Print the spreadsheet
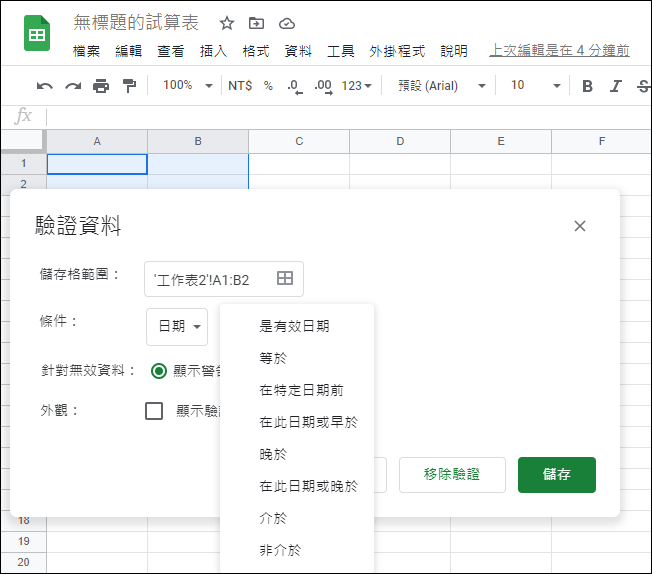The height and width of the screenshot is (574, 652). 101,86
